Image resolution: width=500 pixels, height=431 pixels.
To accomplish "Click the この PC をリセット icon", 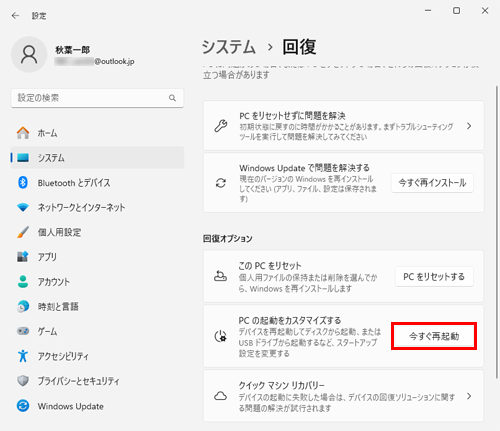I will (x=220, y=276).
